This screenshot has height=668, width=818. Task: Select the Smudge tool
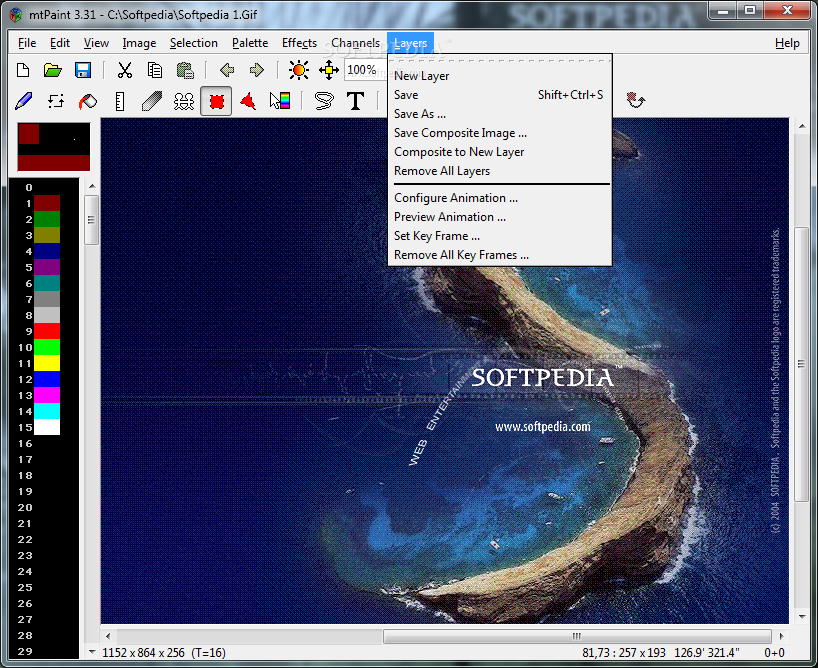coord(152,101)
